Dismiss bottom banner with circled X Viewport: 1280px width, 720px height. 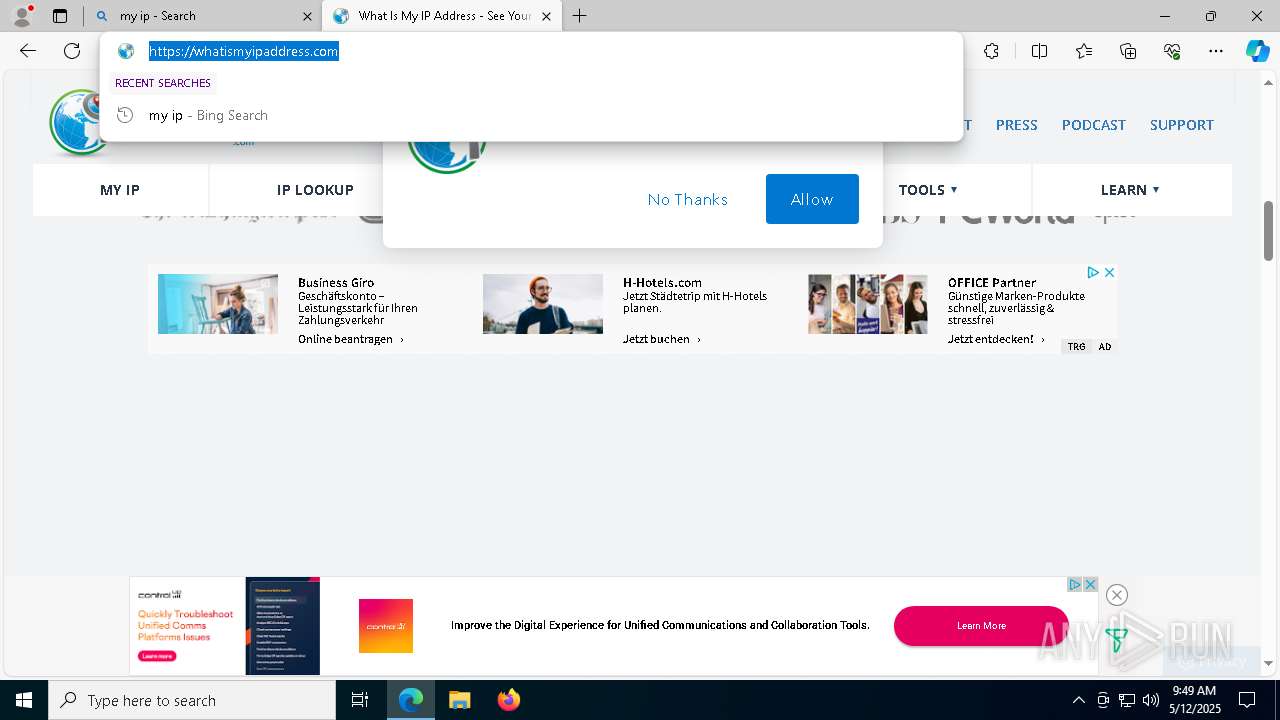click(x=1117, y=595)
